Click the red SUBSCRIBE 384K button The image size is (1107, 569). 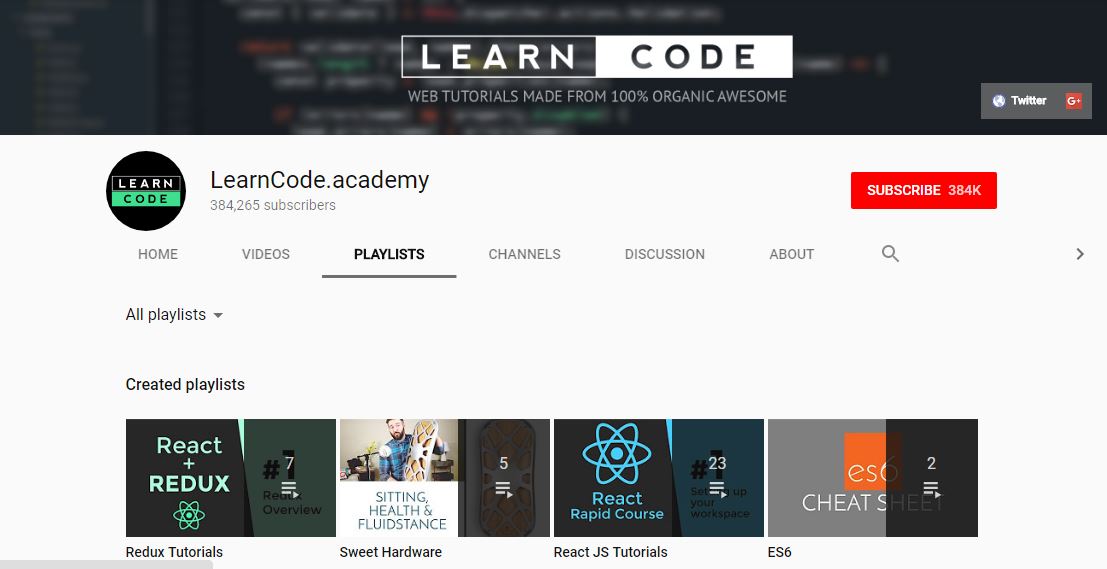(x=923, y=191)
